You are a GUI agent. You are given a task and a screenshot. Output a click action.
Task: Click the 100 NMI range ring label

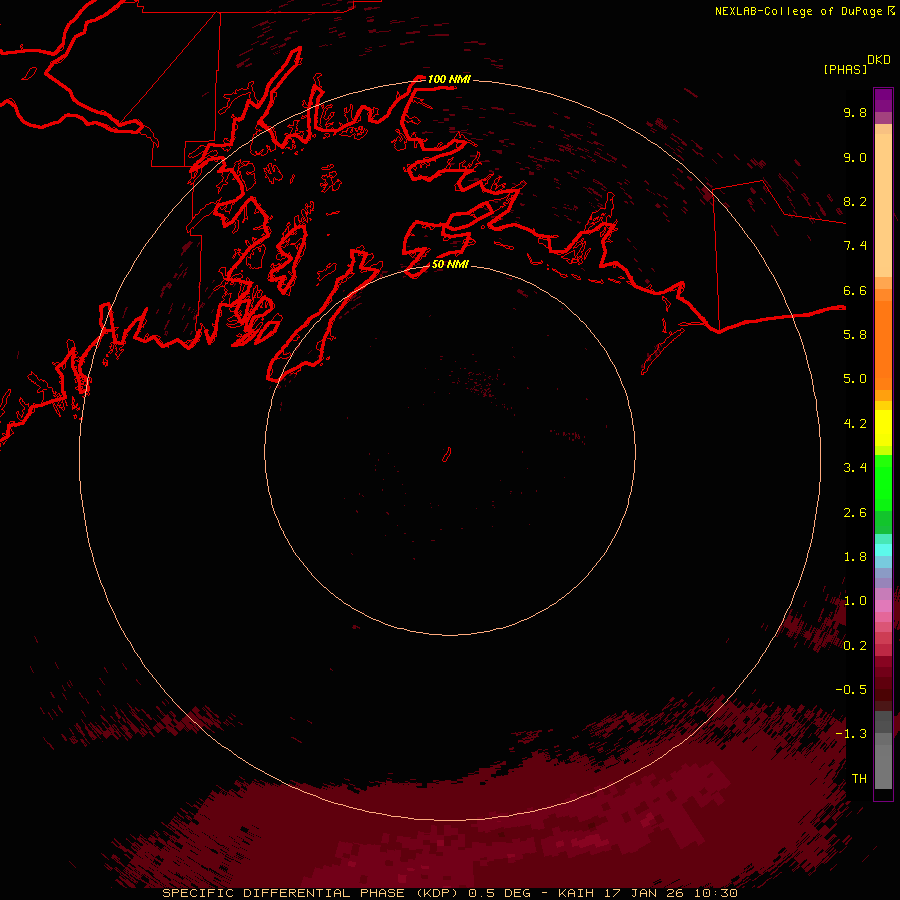pos(449,79)
